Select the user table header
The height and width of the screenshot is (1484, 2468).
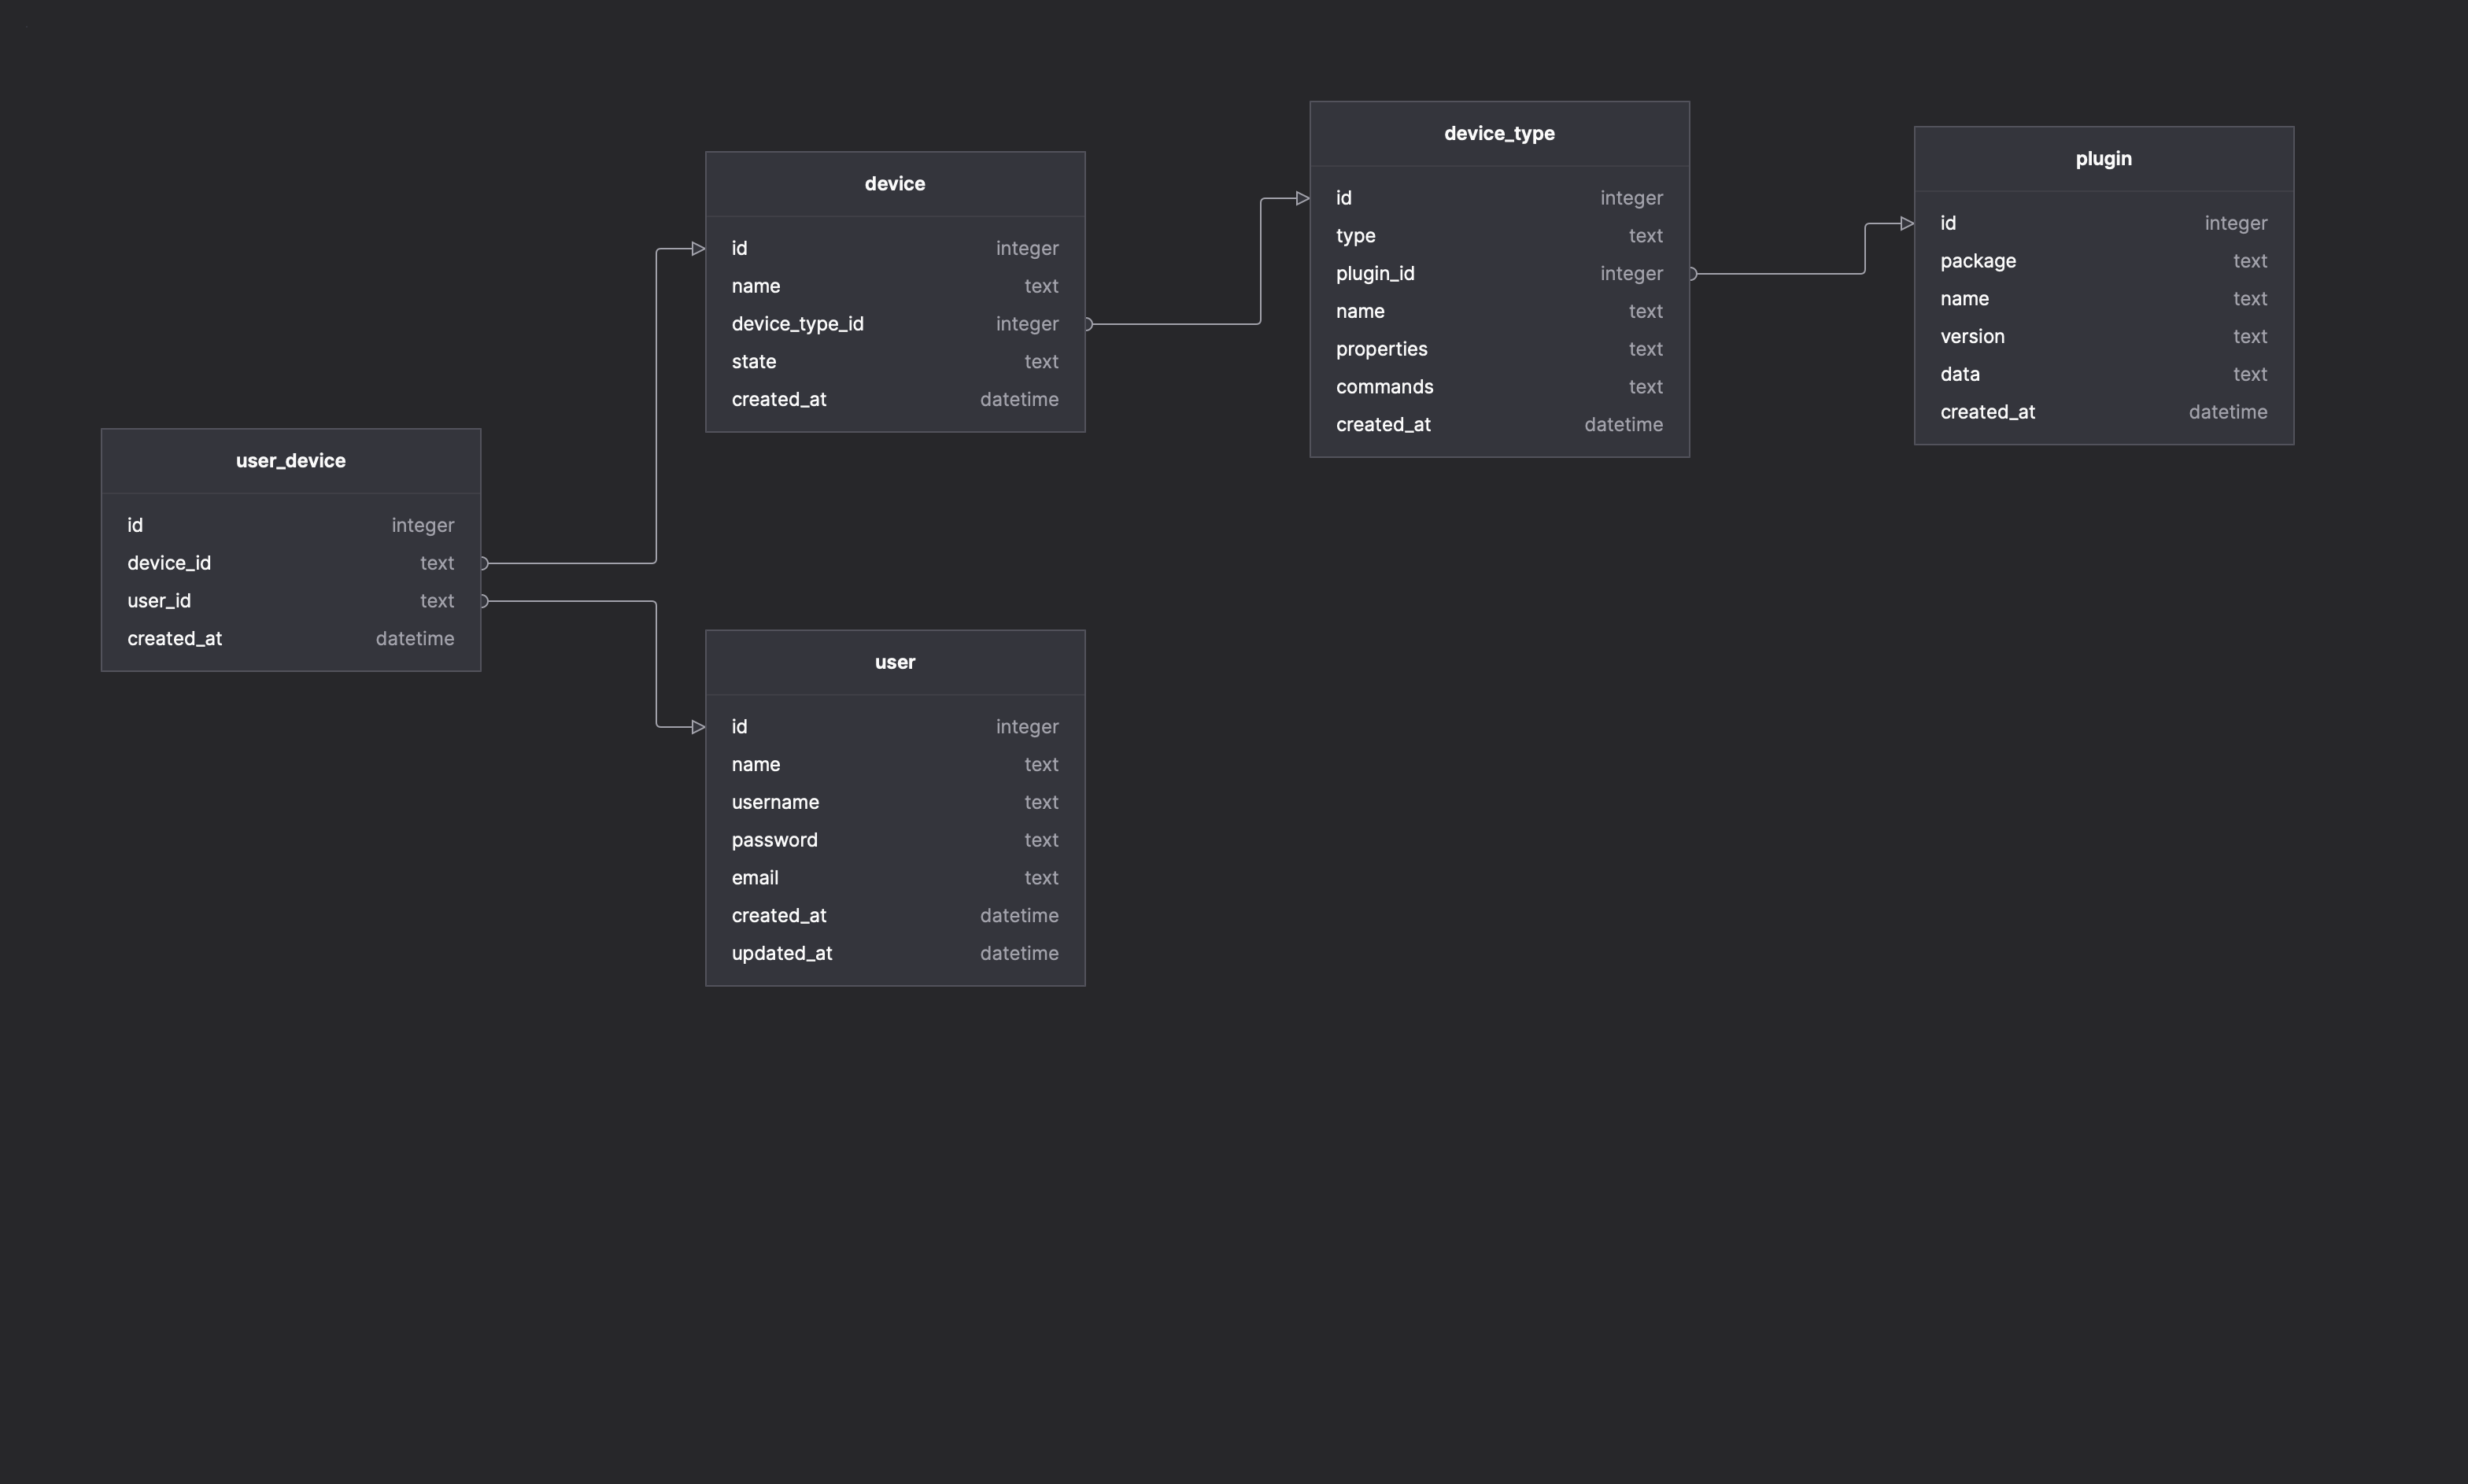click(x=895, y=662)
